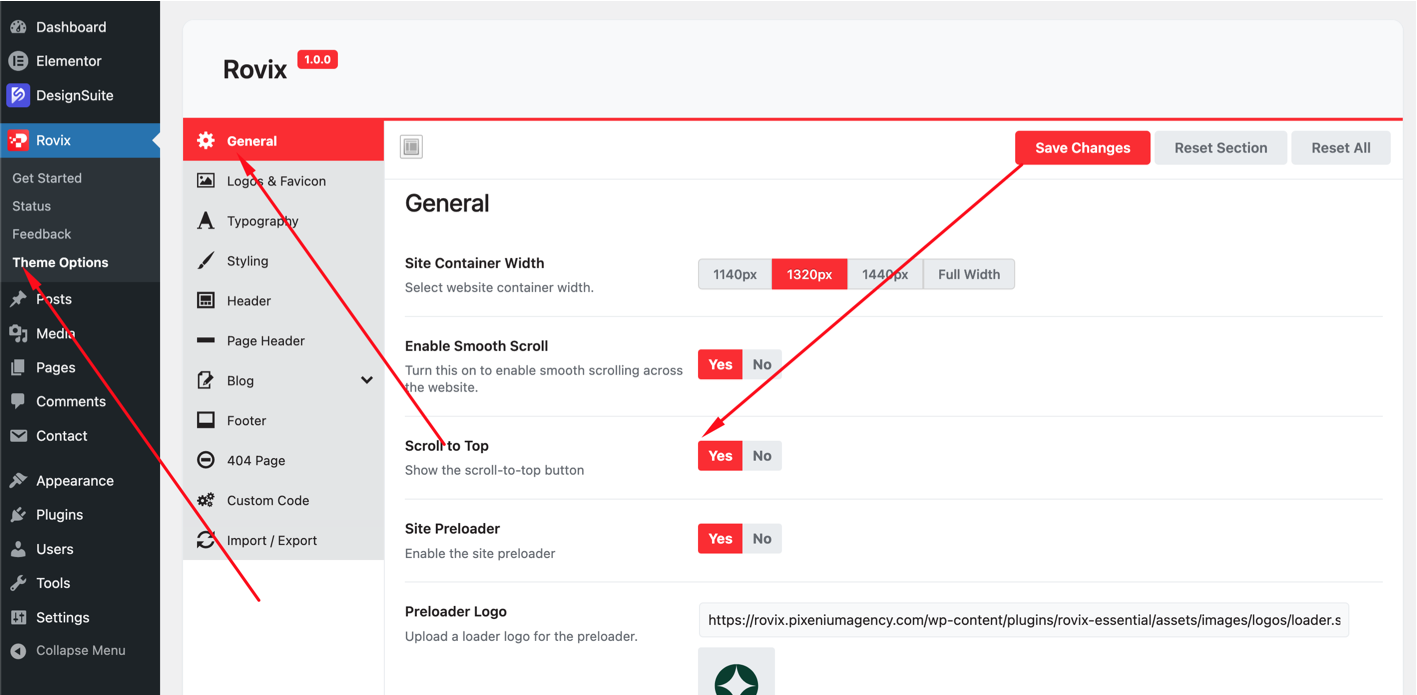Click the expand-all sections icon

coord(411,147)
